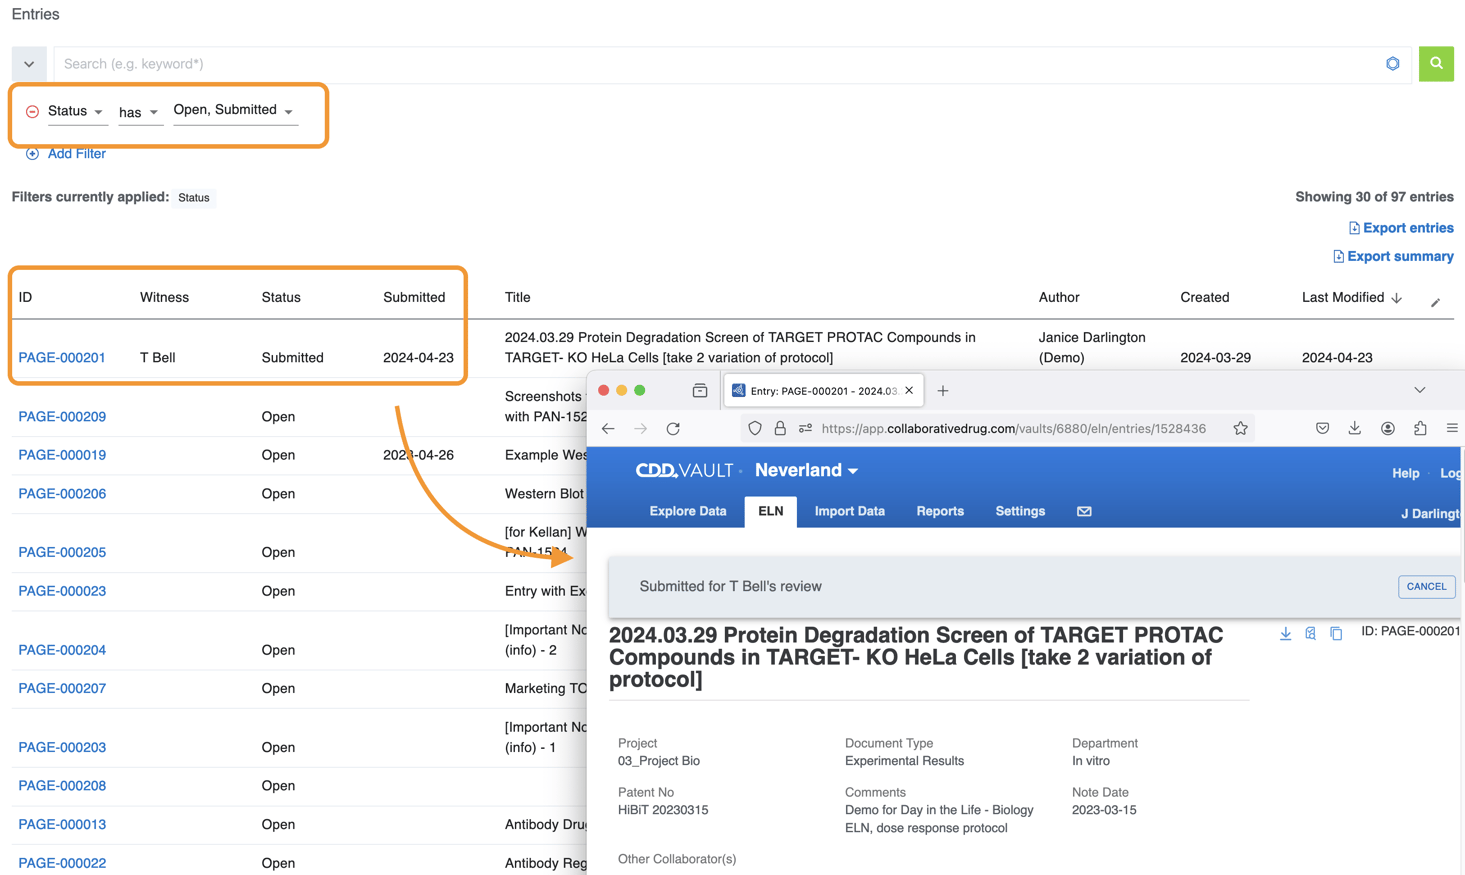Click the green search magnifier button
Screen dimensions: 1465x875
click(1435, 64)
